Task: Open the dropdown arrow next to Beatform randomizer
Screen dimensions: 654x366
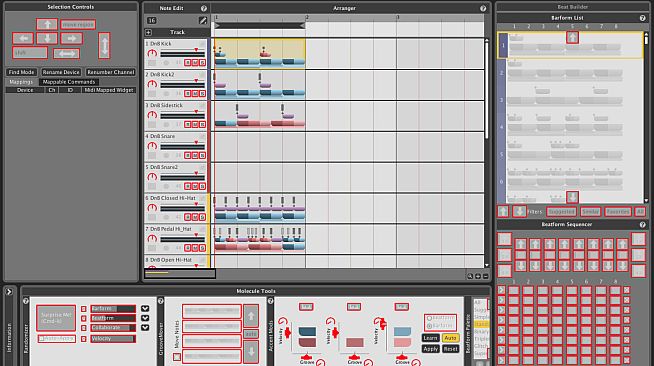Action: [x=145, y=318]
